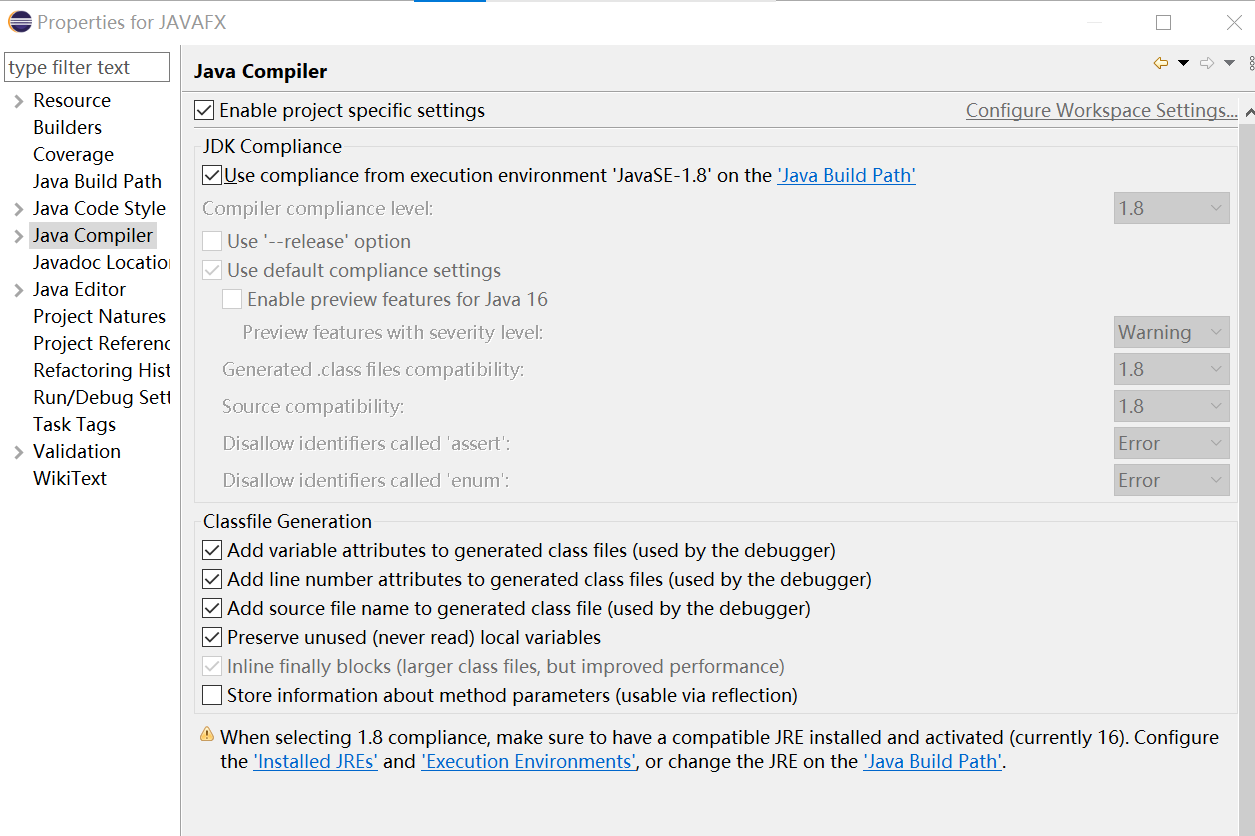Select Java Build Path in sidebar
1255x836 pixels.
point(97,181)
